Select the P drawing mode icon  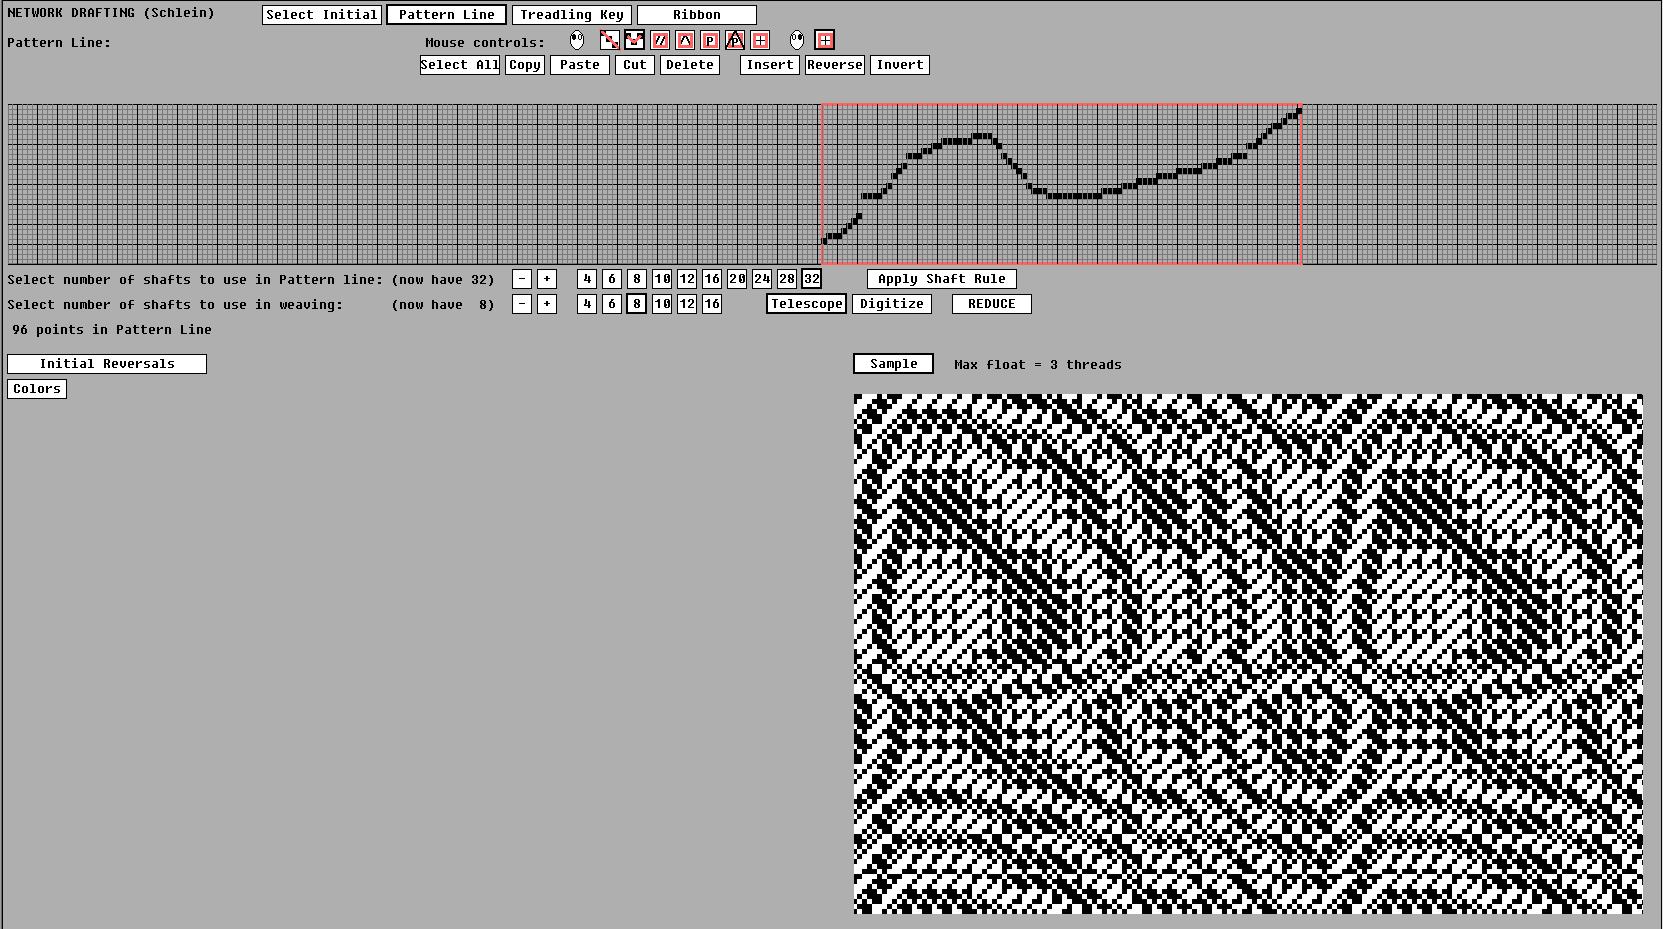pyautogui.click(x=709, y=40)
